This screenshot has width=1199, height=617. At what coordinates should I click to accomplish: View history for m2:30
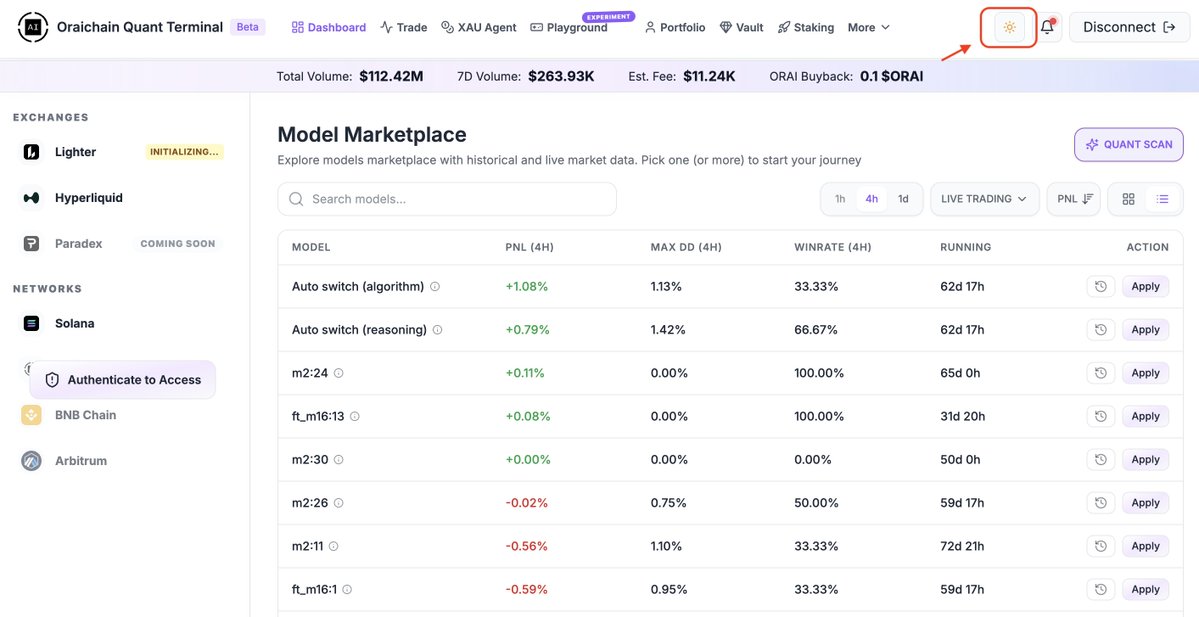coord(1100,460)
